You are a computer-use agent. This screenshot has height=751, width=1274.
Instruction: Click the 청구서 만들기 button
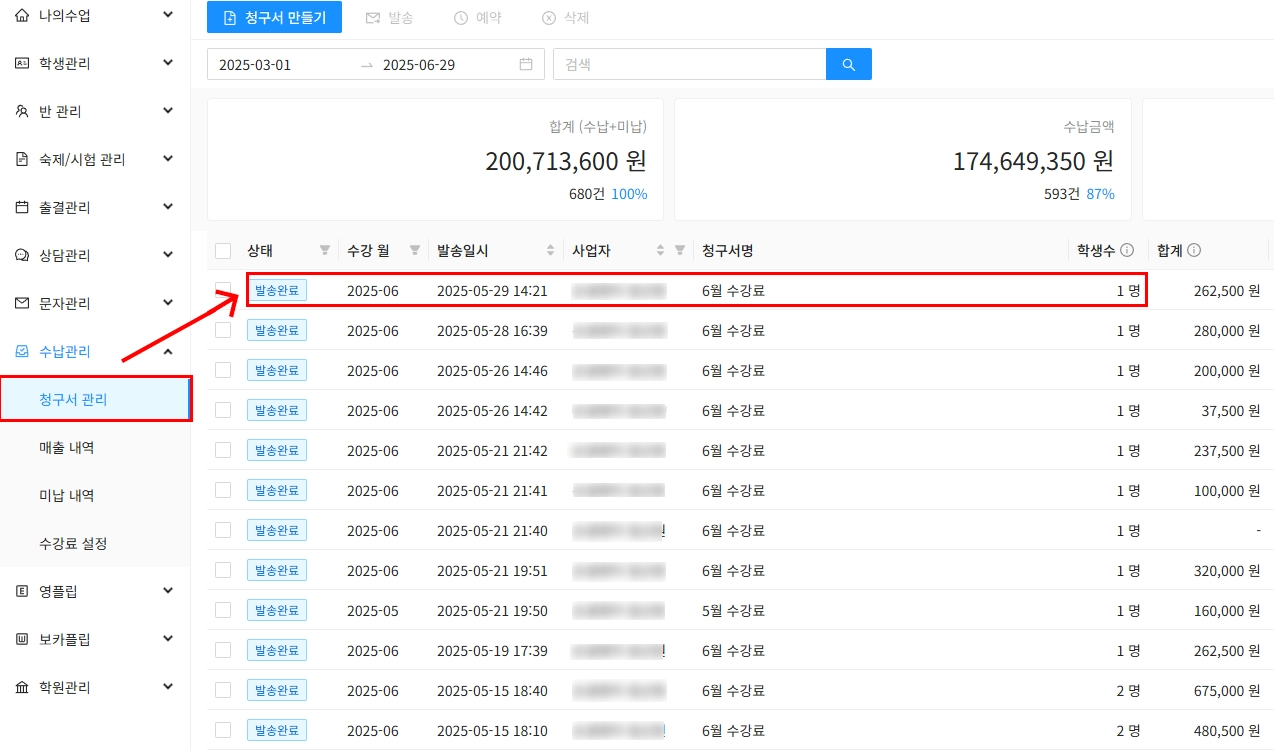tap(274, 17)
